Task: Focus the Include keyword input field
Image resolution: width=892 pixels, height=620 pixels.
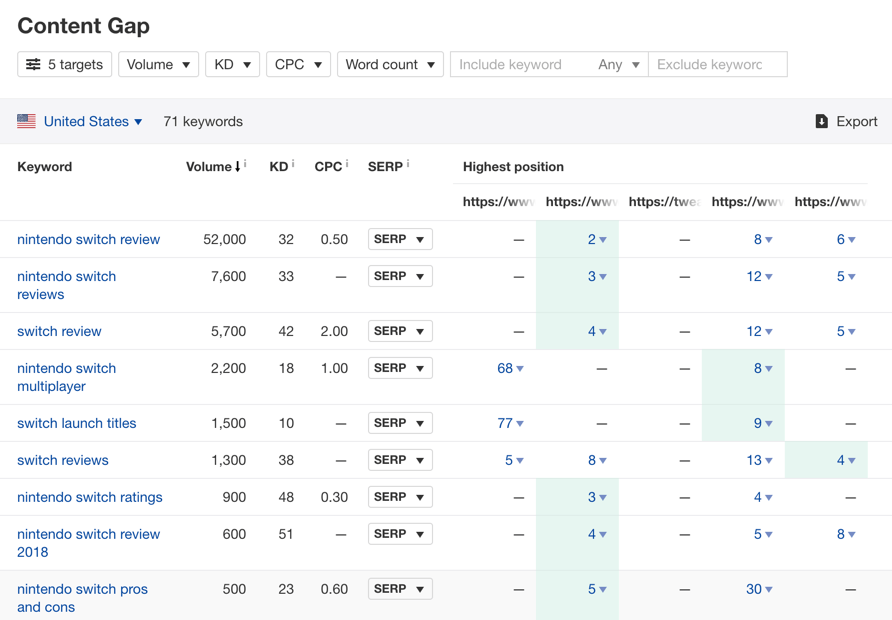Action: pos(521,64)
